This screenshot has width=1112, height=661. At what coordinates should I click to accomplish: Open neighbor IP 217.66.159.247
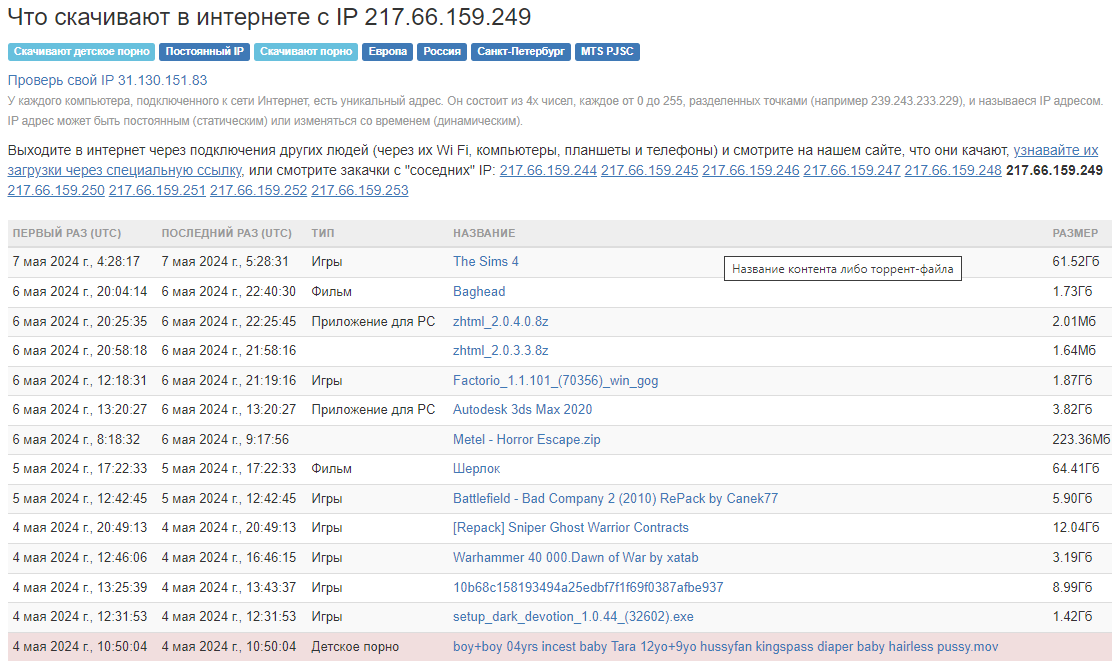tap(852, 170)
